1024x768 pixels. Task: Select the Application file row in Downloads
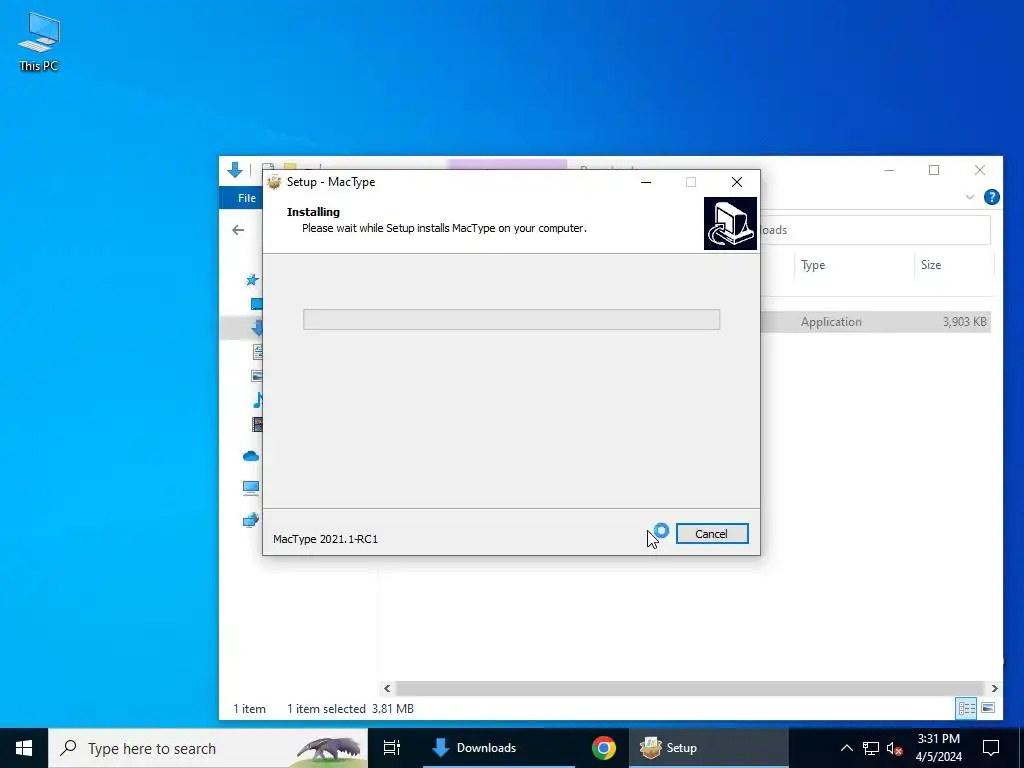pos(876,322)
